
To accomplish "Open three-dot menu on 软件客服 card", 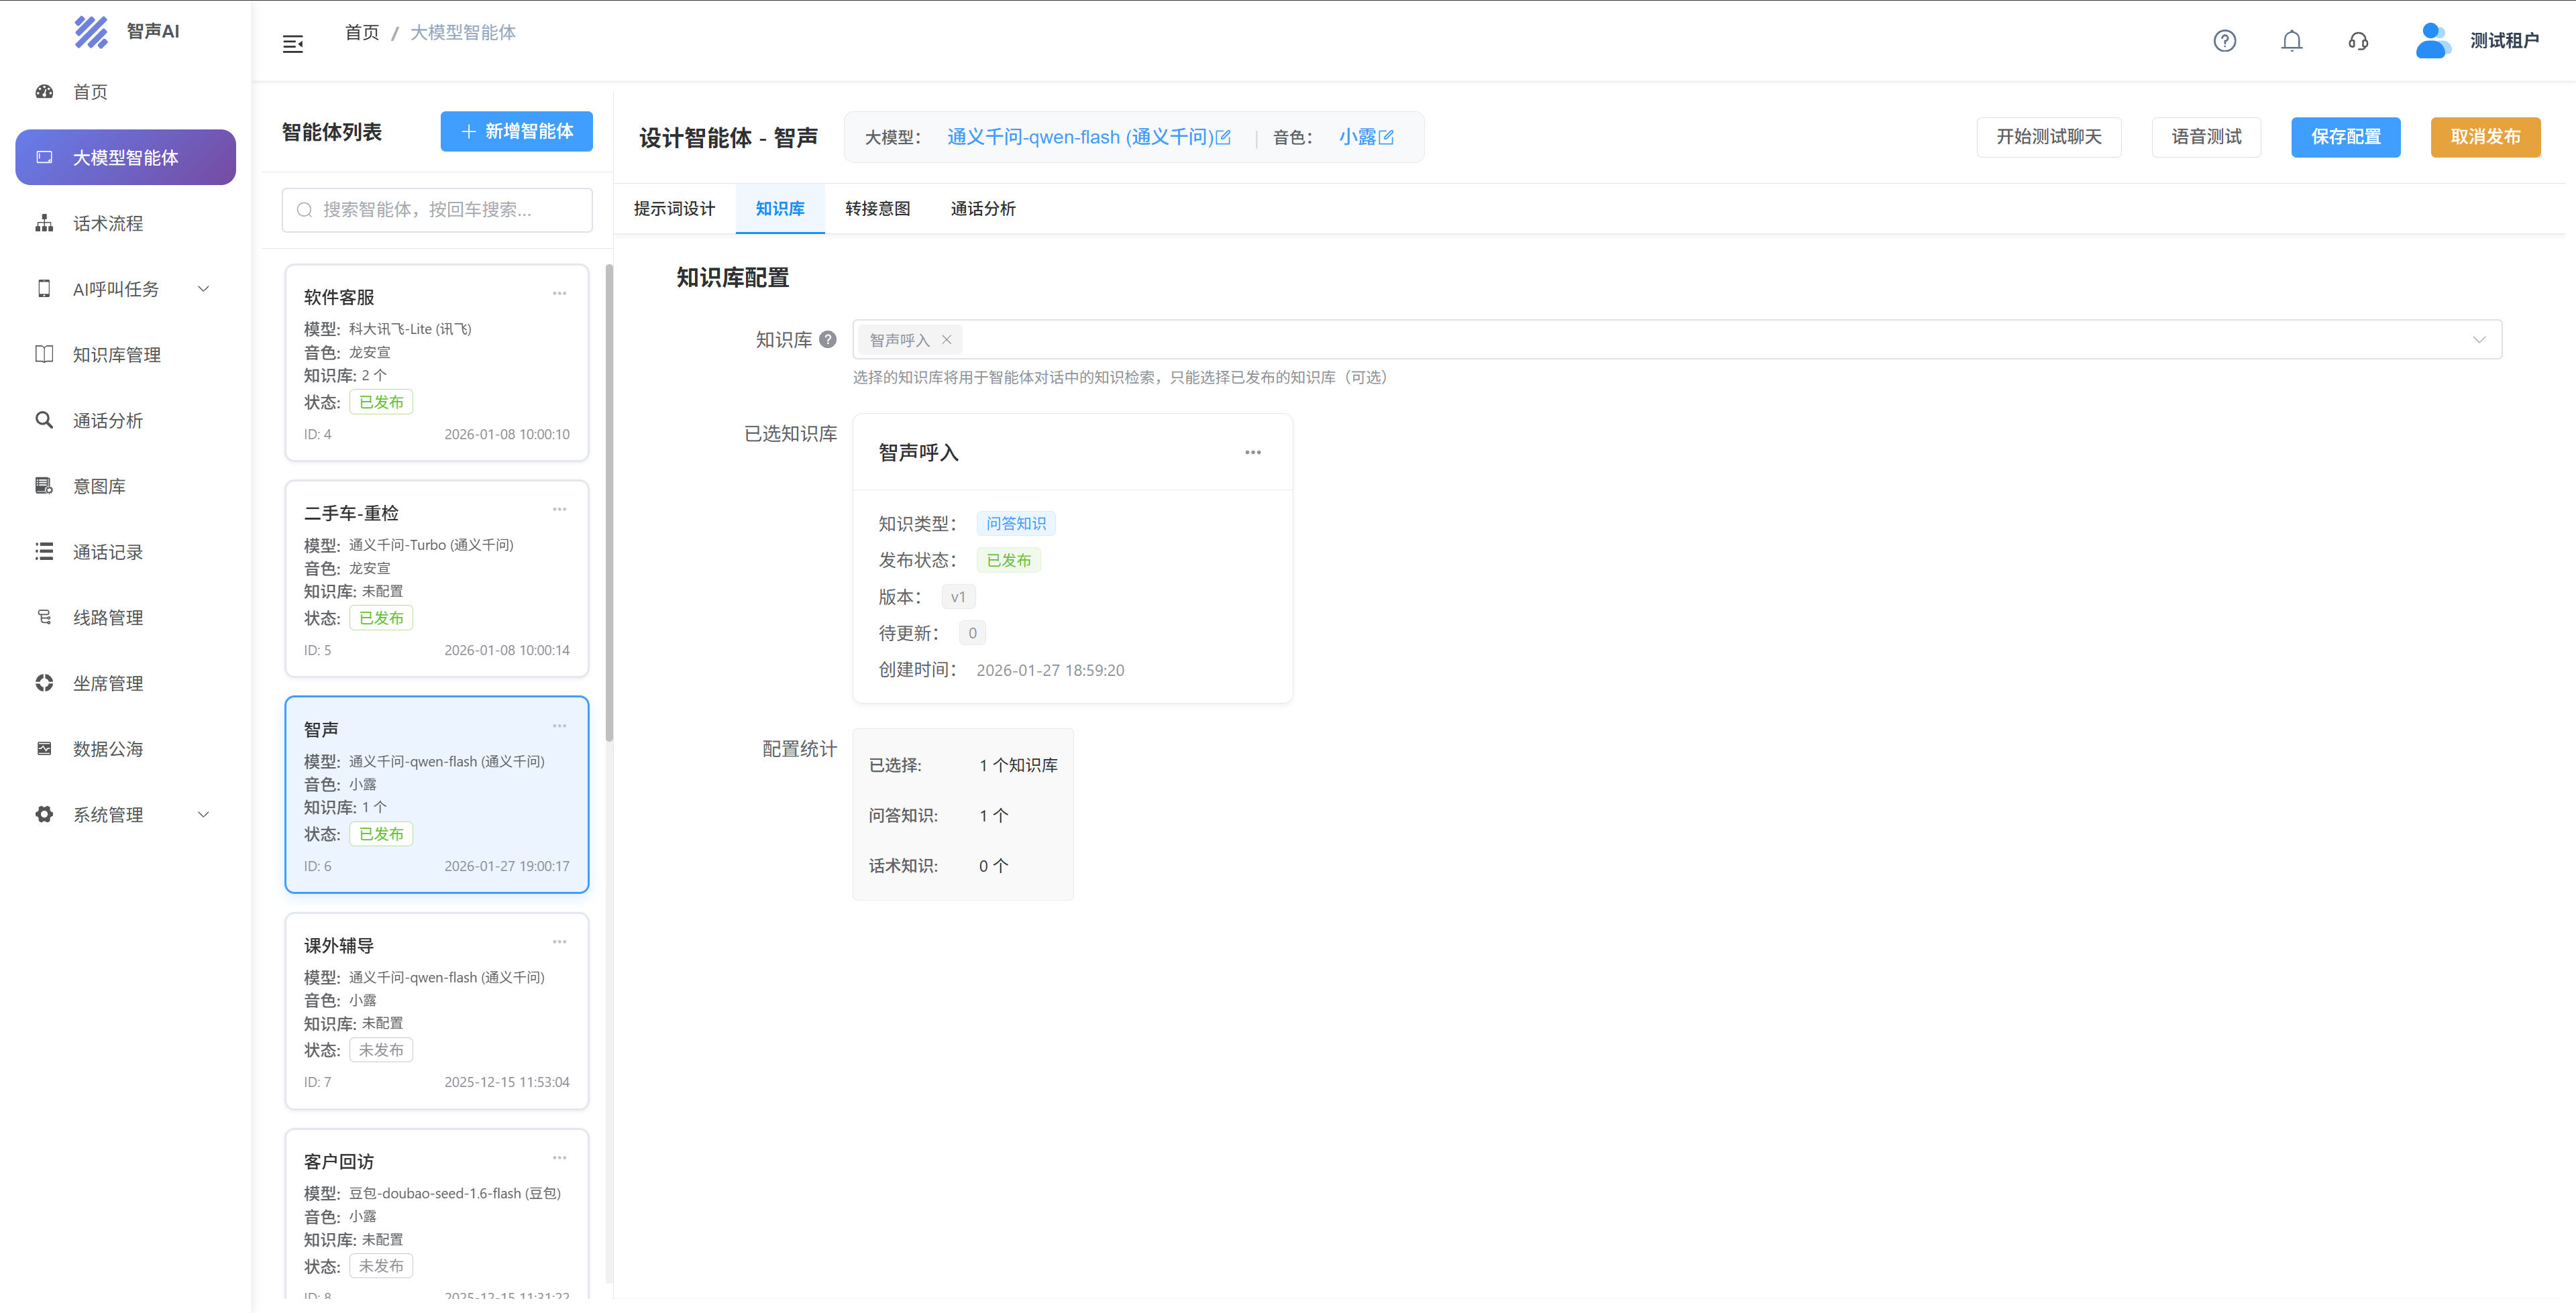I will (559, 294).
